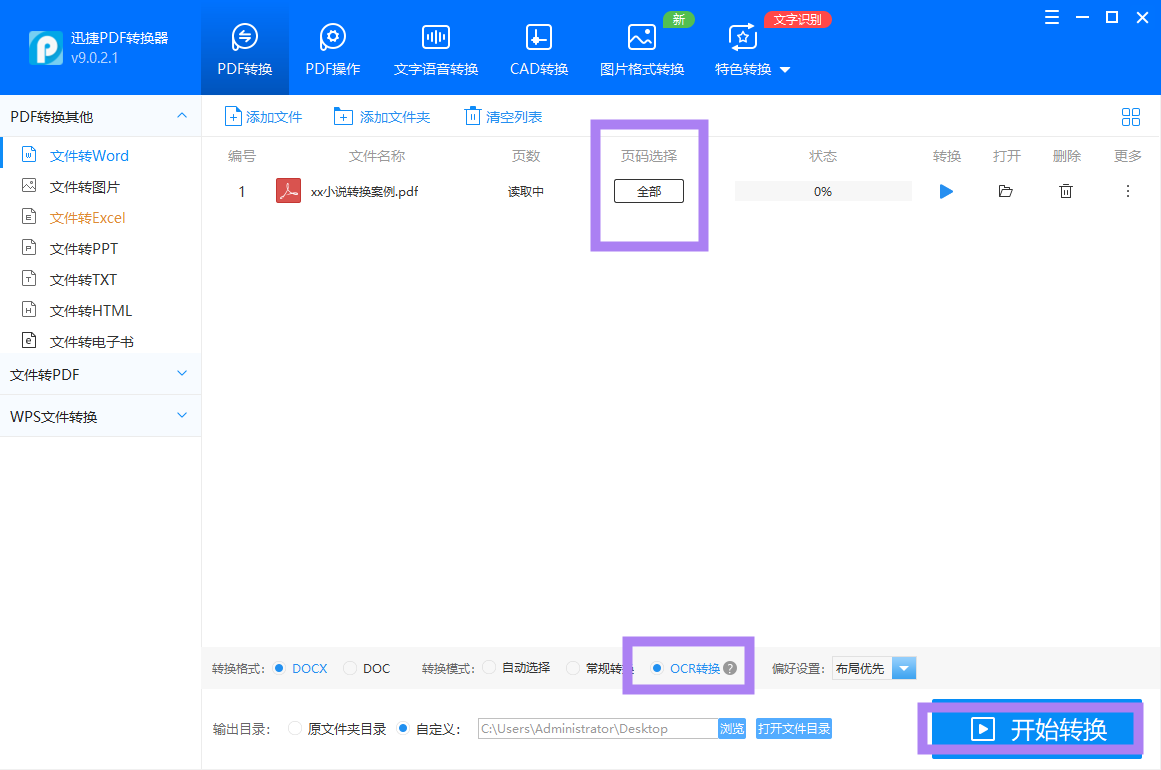Click 清空列表 trash button

tap(503, 117)
